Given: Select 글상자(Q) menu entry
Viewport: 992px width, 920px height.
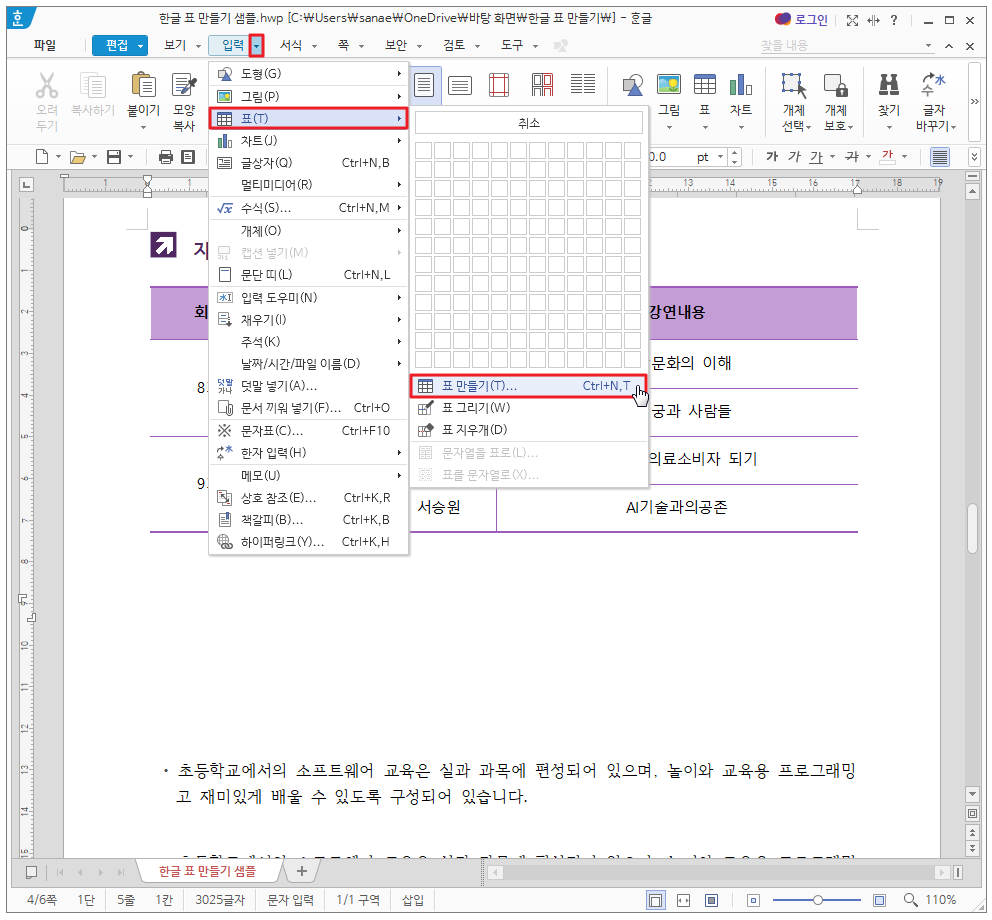Looking at the screenshot, I should (309, 163).
